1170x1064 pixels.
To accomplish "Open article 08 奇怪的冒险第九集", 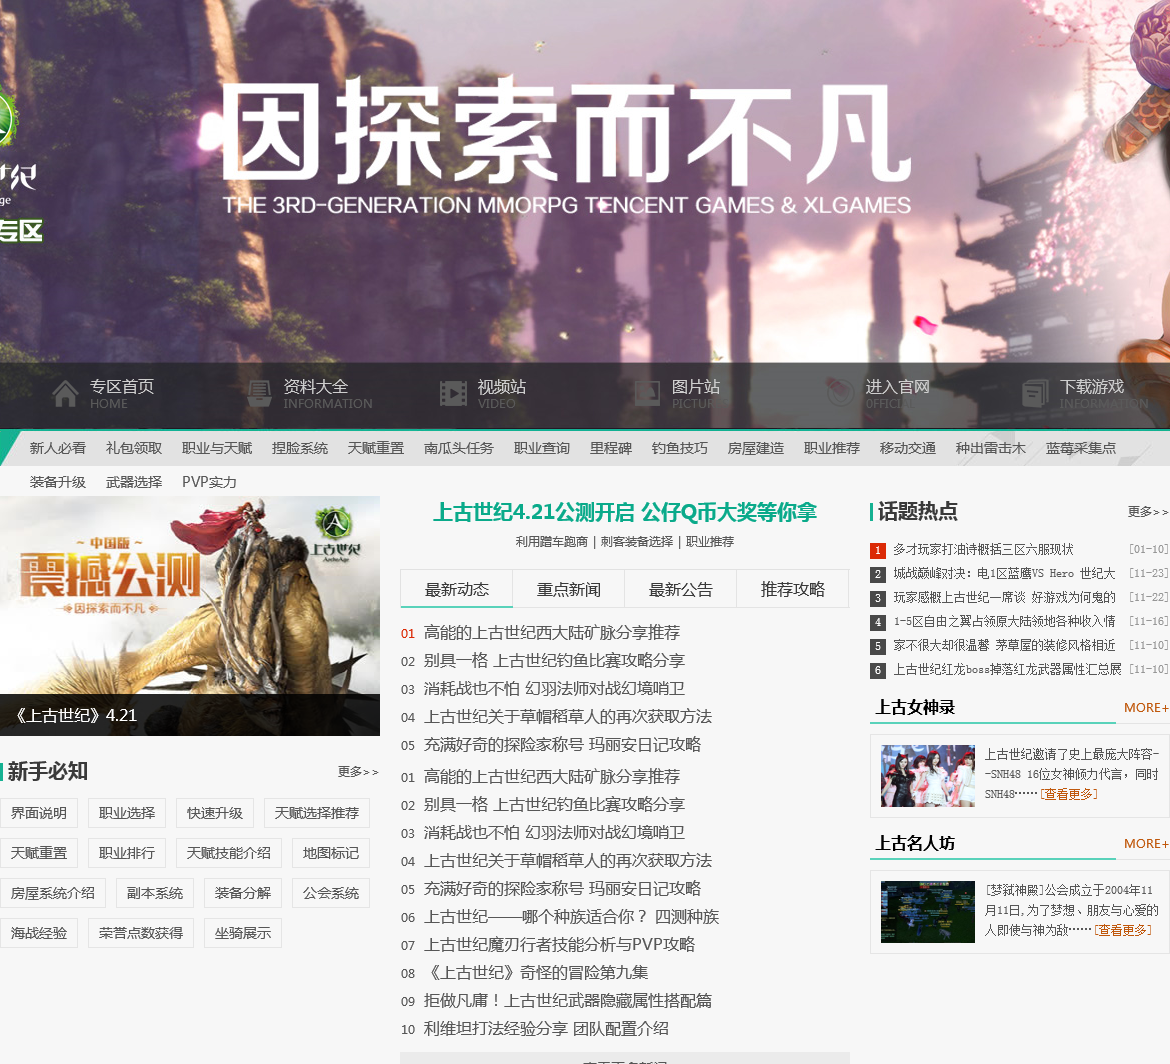I will [x=536, y=973].
